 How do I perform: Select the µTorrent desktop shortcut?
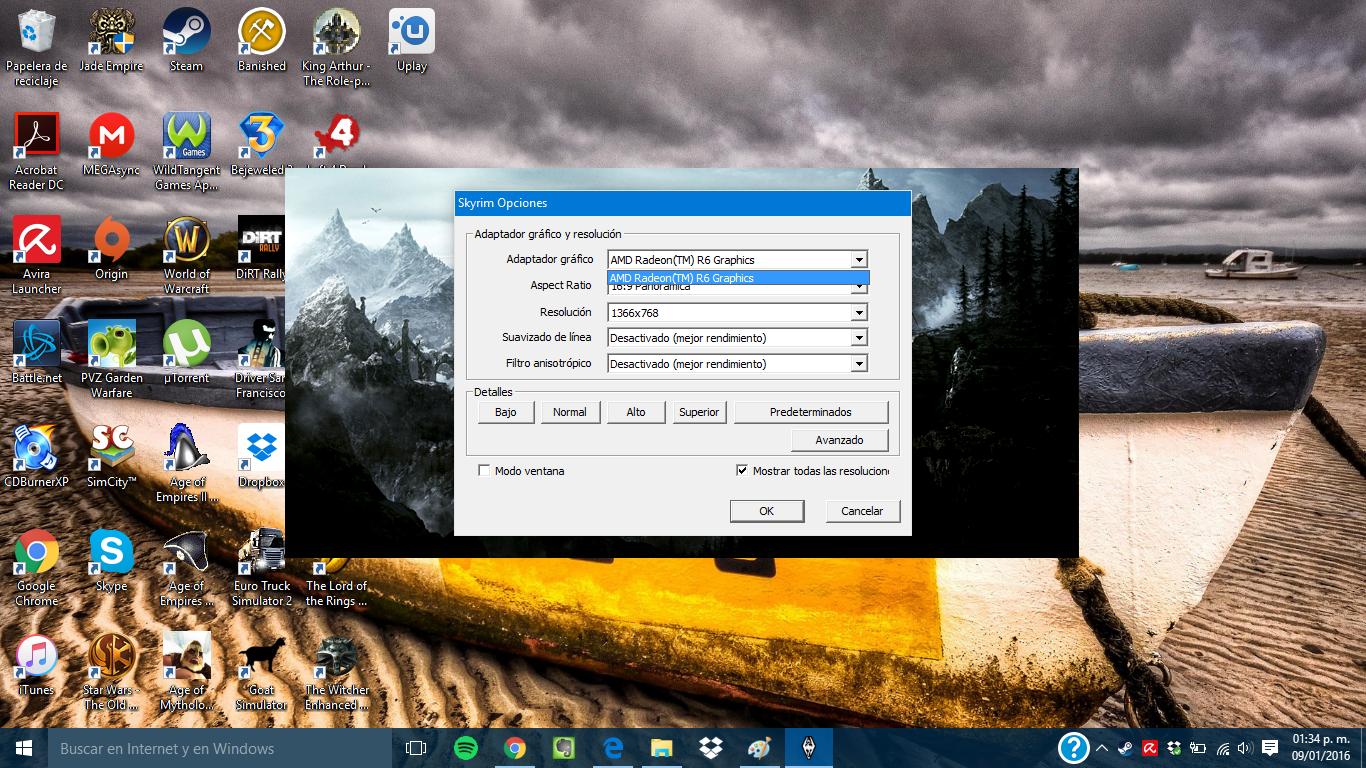(186, 352)
